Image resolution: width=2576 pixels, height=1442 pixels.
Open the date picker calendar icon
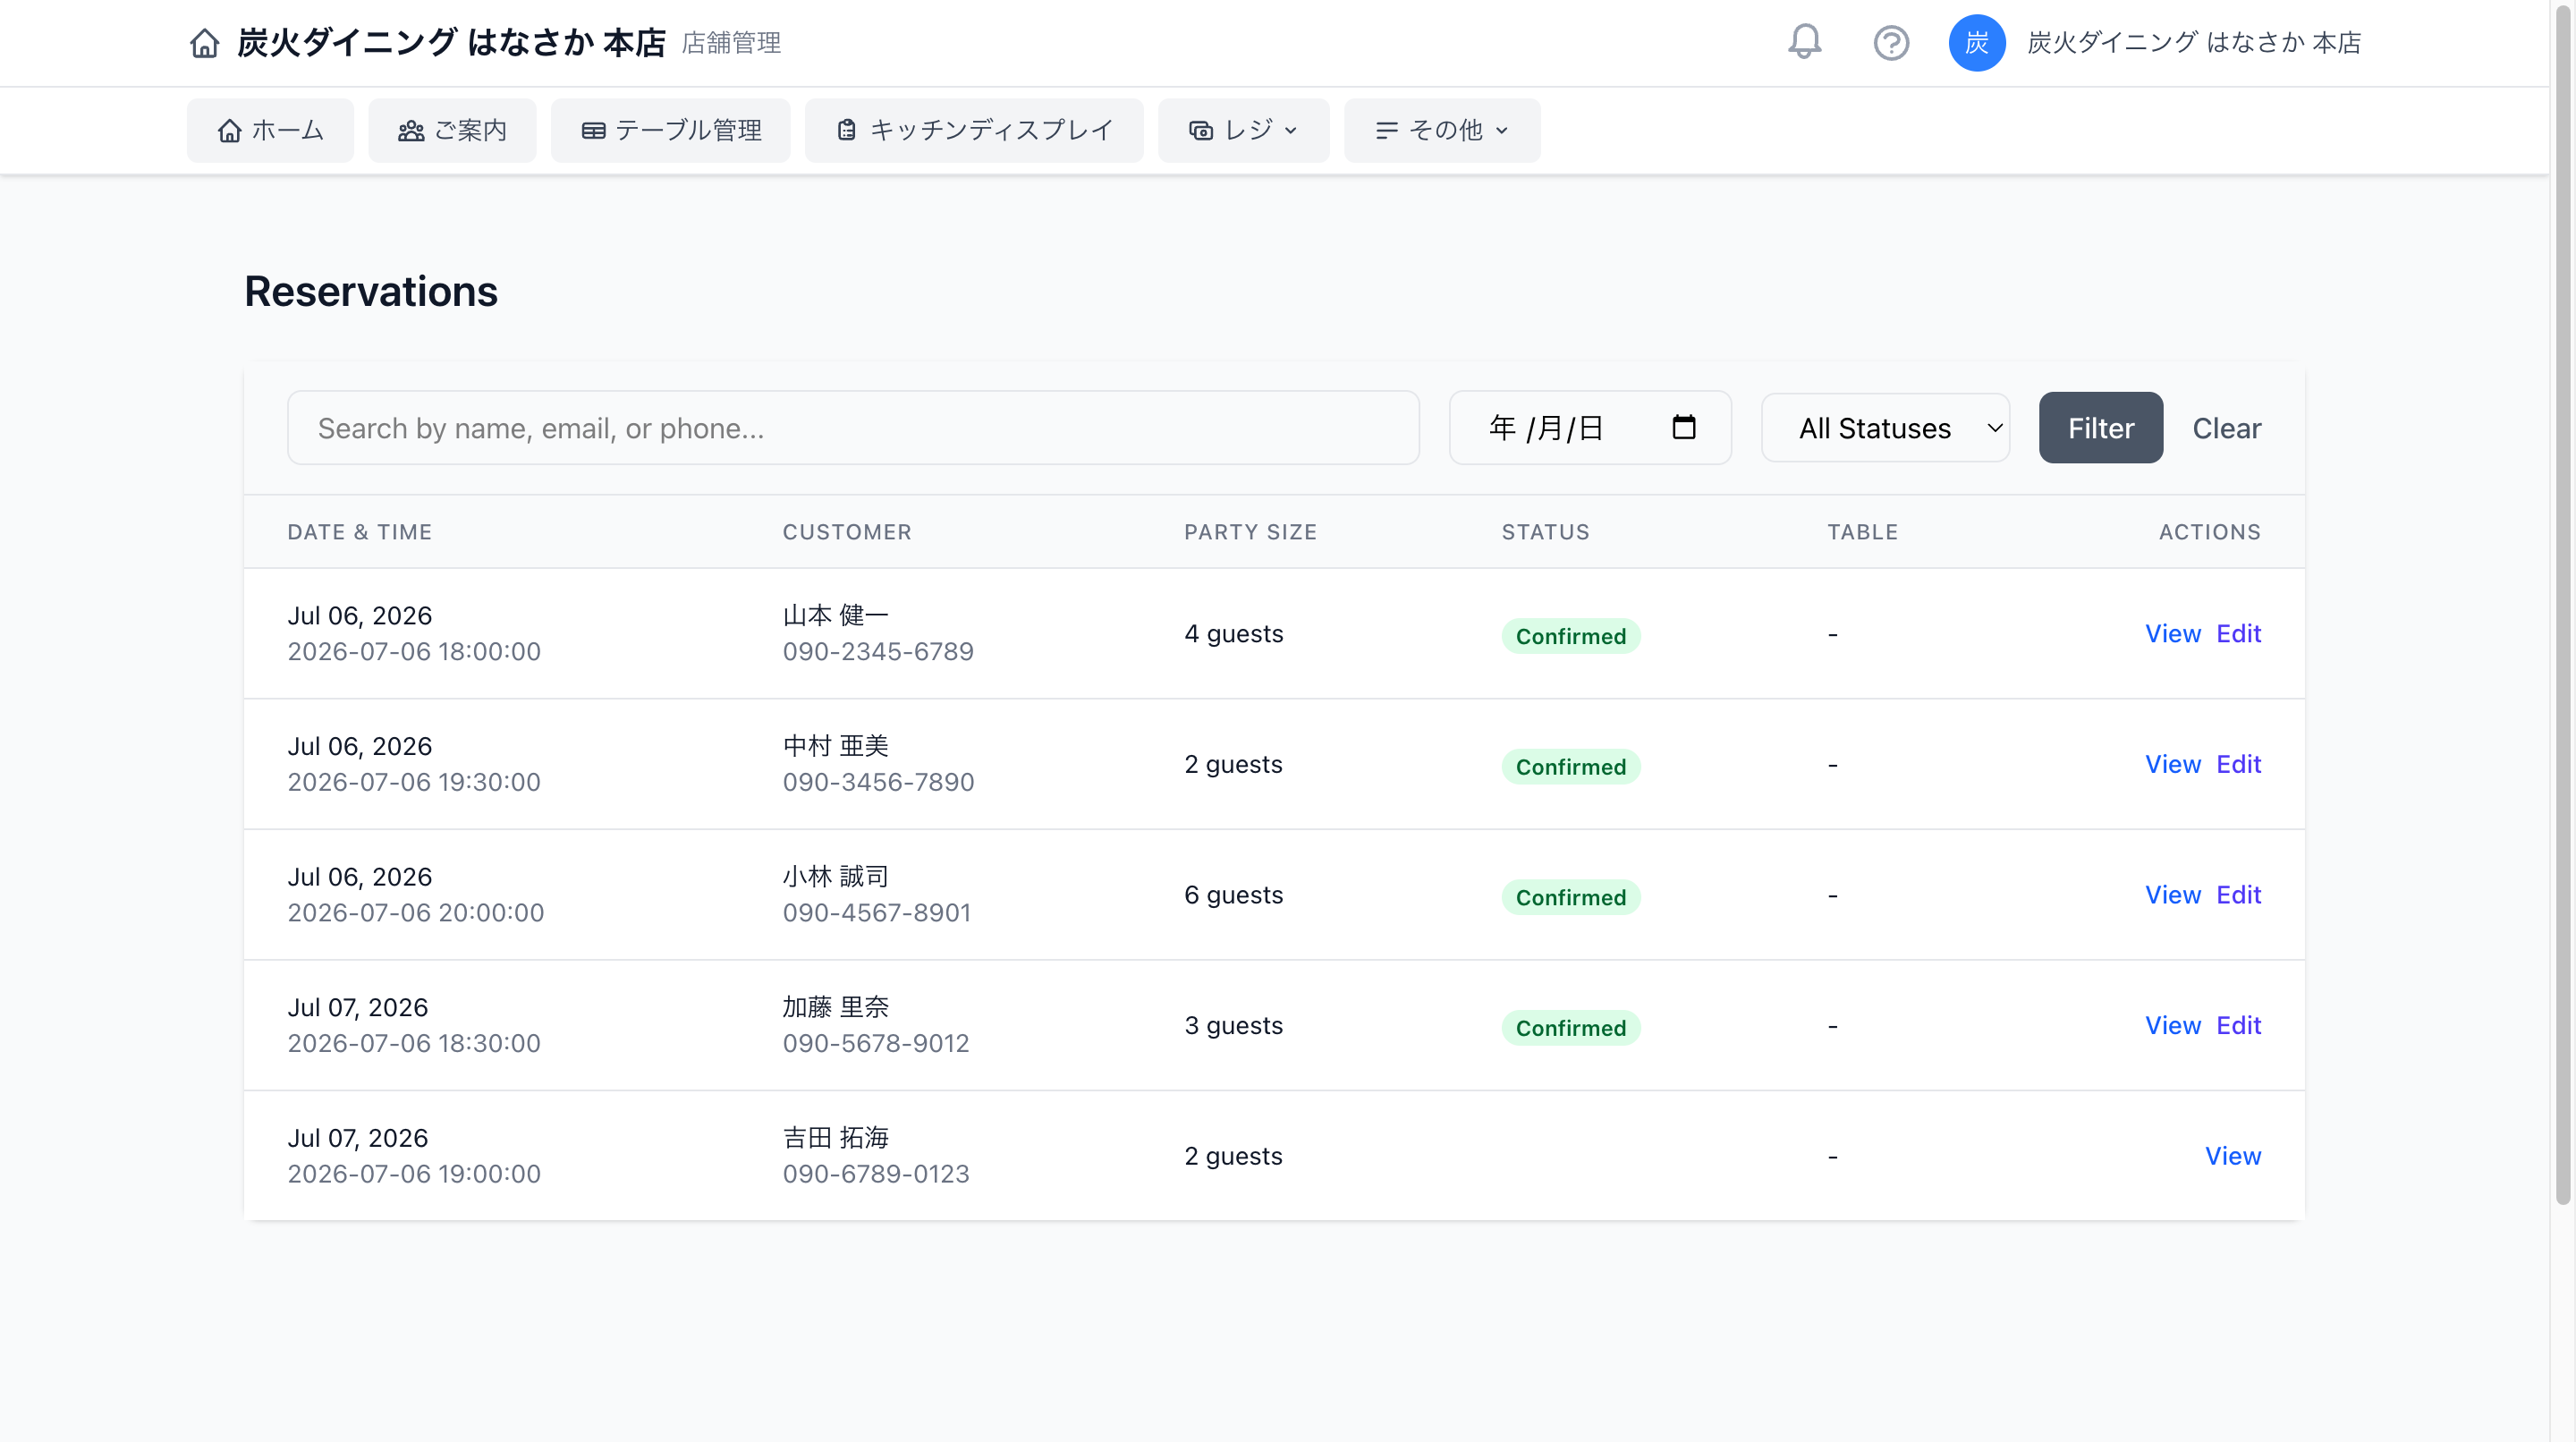[1684, 427]
